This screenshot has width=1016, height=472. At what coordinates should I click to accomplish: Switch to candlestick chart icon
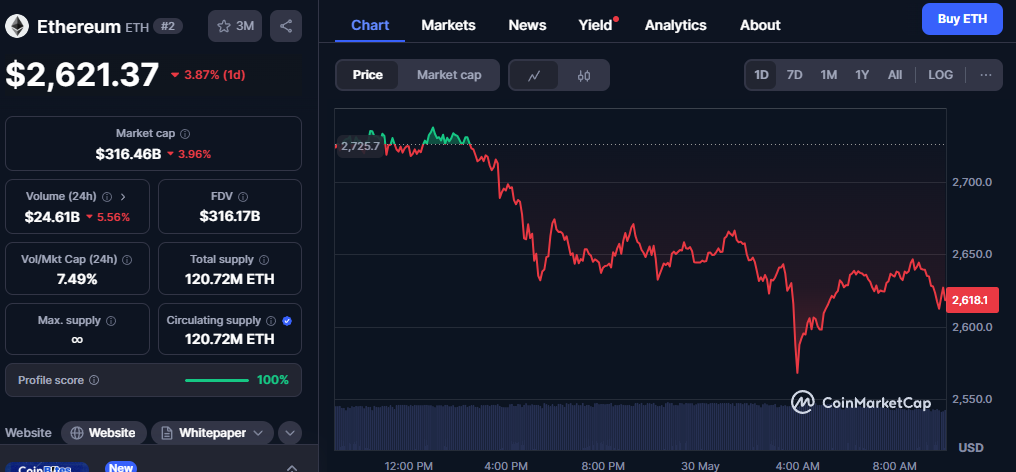point(584,75)
